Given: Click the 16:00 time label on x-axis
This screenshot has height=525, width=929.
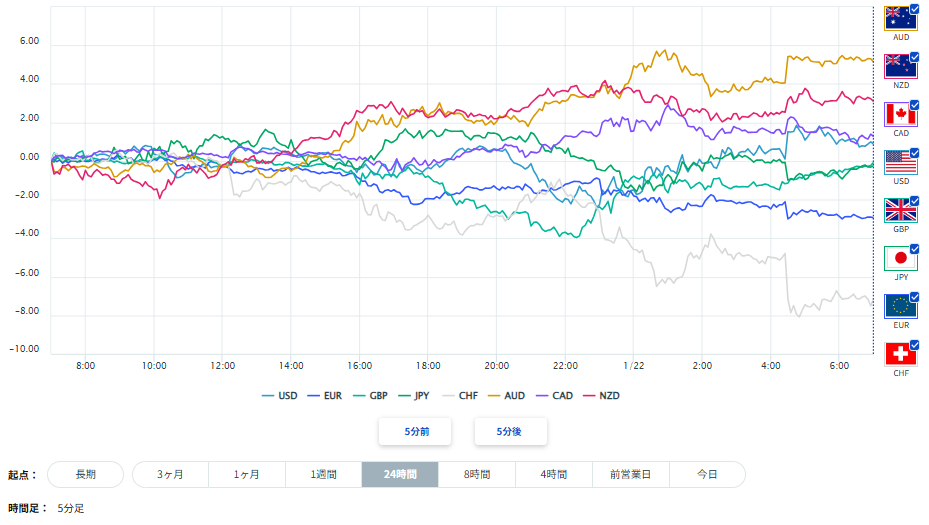Looking at the screenshot, I should (360, 366).
